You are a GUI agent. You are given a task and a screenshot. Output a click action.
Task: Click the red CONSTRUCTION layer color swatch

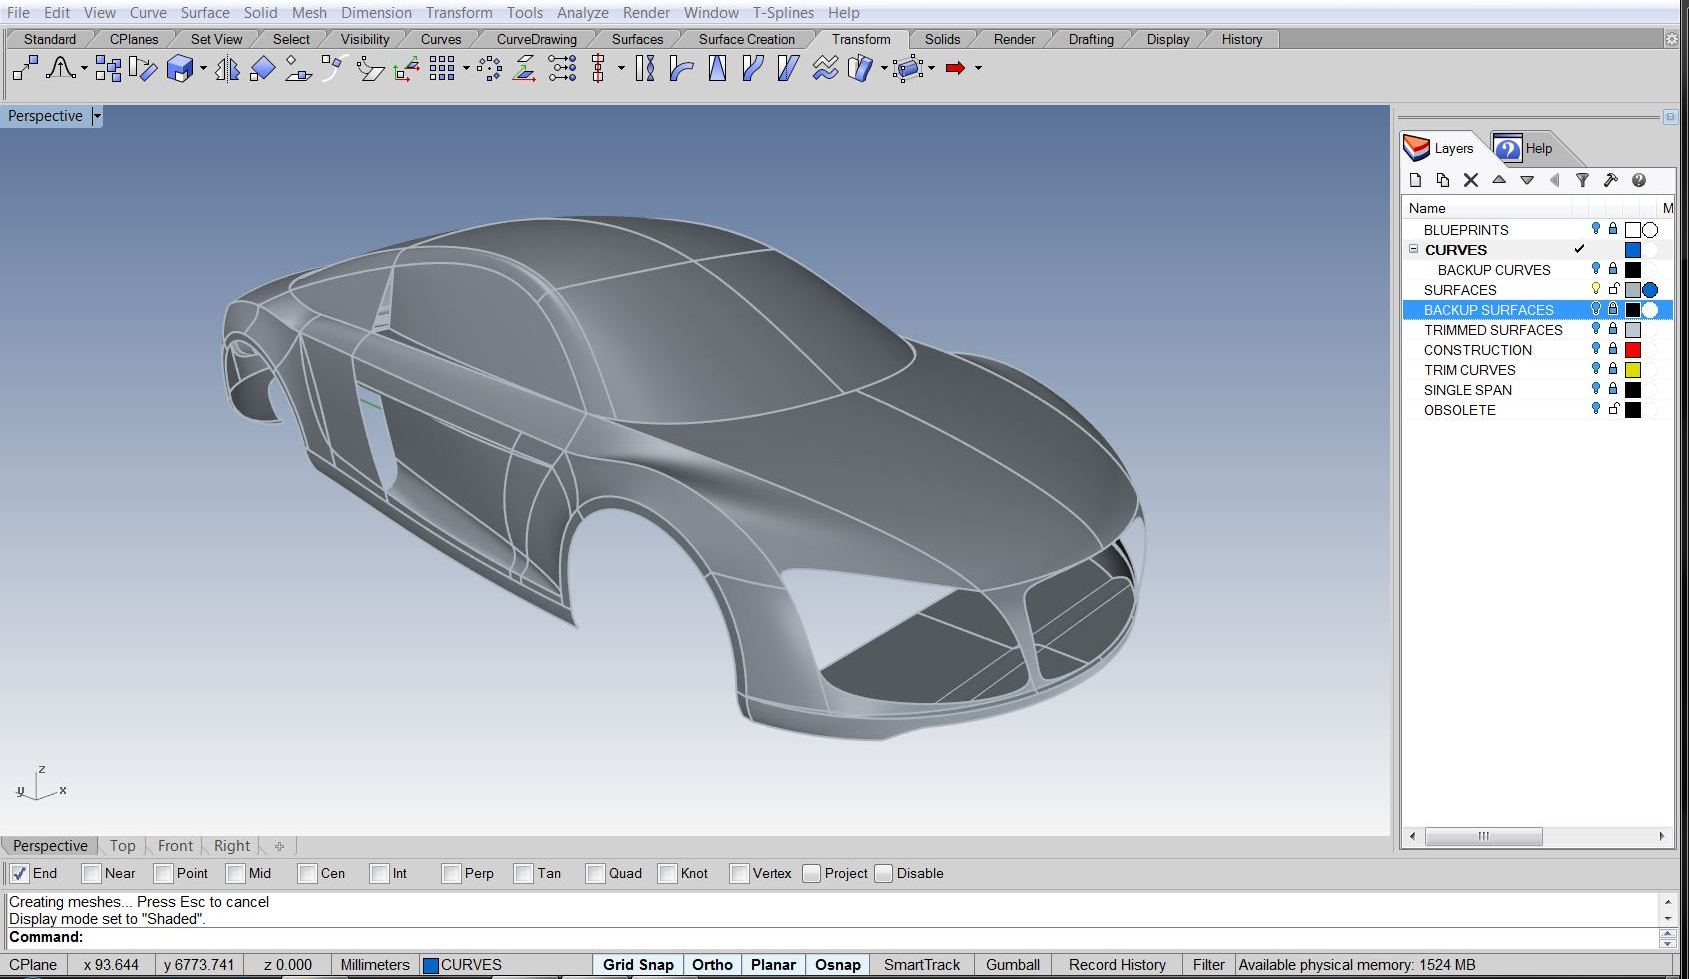tap(1632, 349)
